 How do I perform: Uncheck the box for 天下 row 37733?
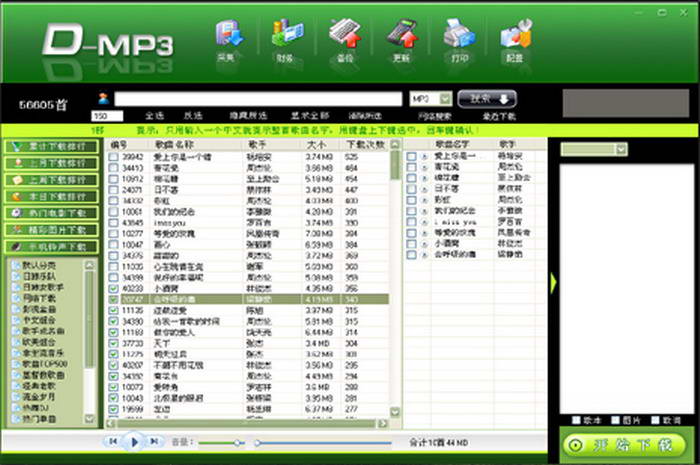click(113, 343)
